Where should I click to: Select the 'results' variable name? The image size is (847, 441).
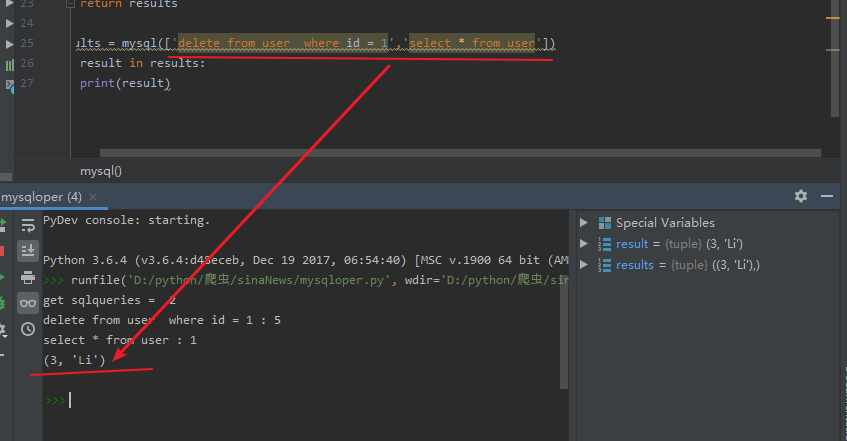(635, 265)
